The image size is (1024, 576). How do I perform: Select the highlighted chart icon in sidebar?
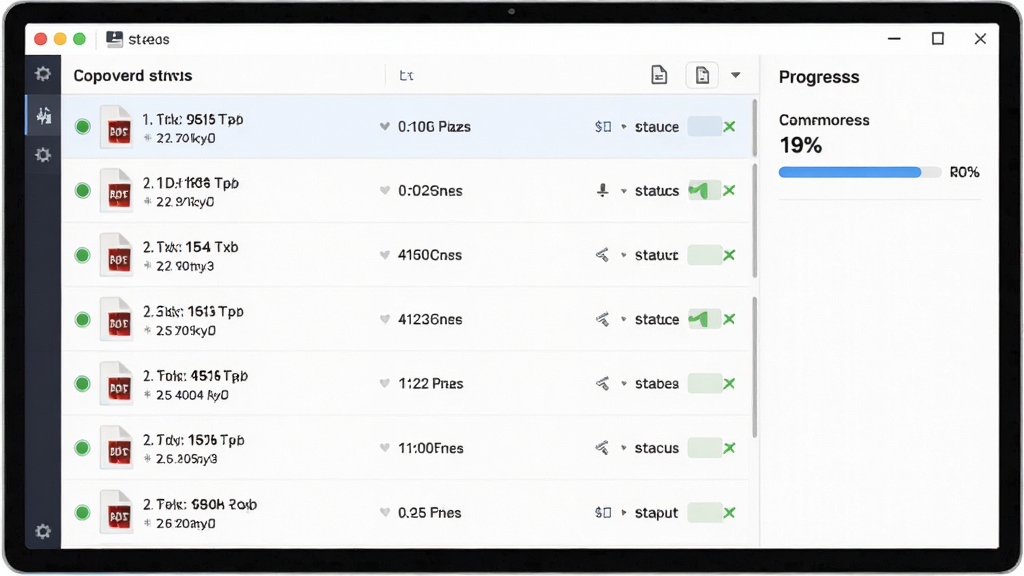44,116
